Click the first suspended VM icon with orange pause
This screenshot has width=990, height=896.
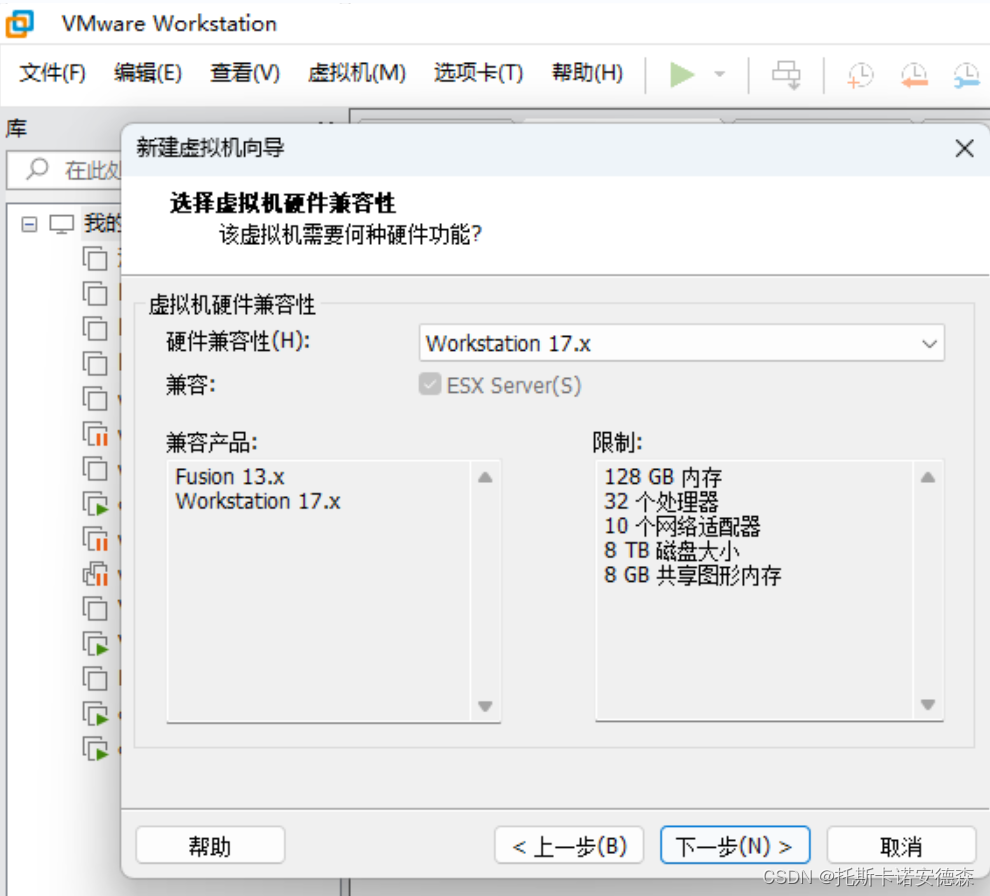coord(95,434)
